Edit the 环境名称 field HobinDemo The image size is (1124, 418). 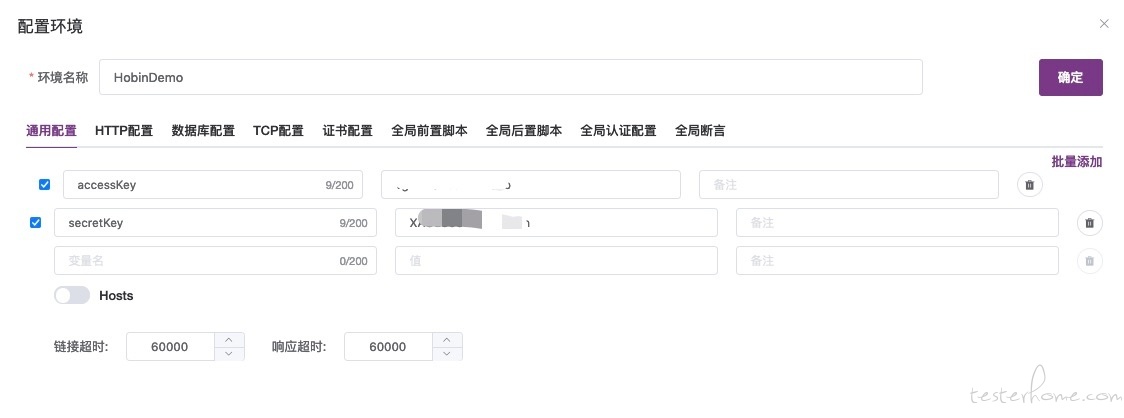[x=511, y=77]
